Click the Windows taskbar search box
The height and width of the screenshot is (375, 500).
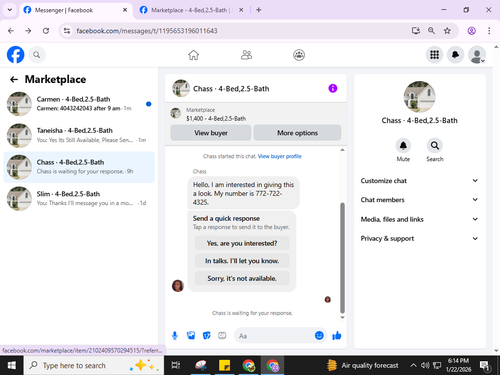(x=94, y=365)
